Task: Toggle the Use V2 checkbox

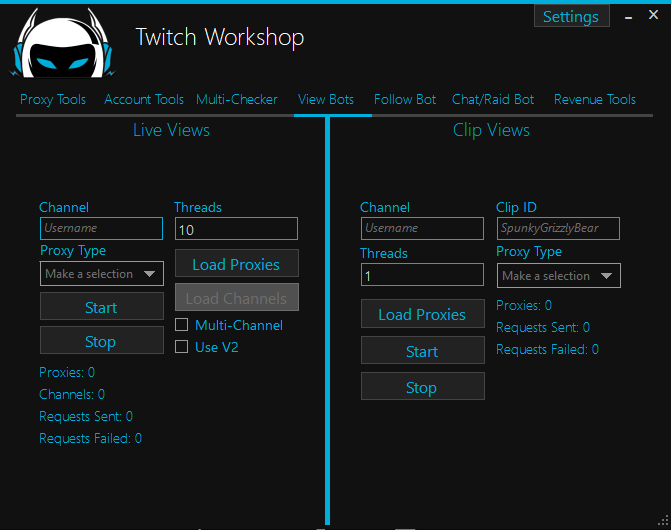Action: (x=182, y=347)
